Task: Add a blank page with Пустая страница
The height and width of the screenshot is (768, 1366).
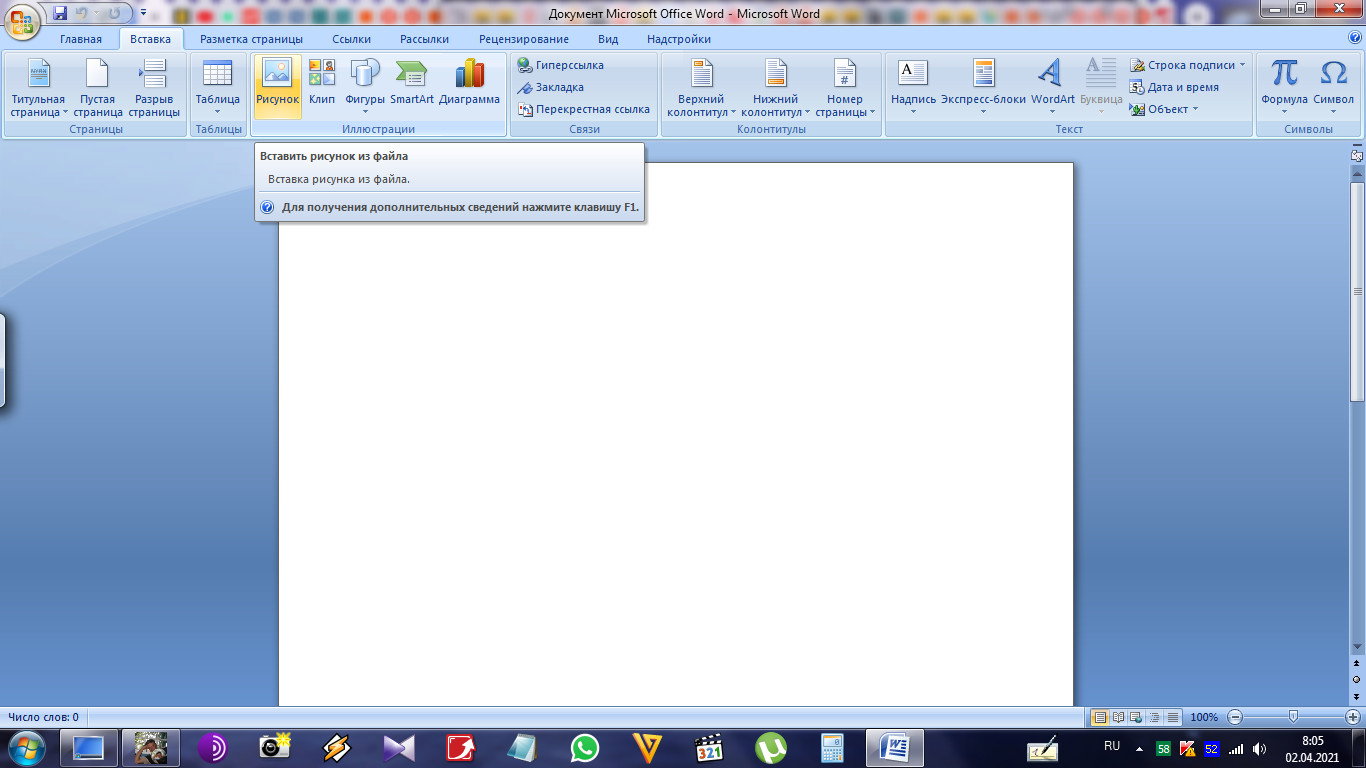Action: pyautogui.click(x=98, y=86)
